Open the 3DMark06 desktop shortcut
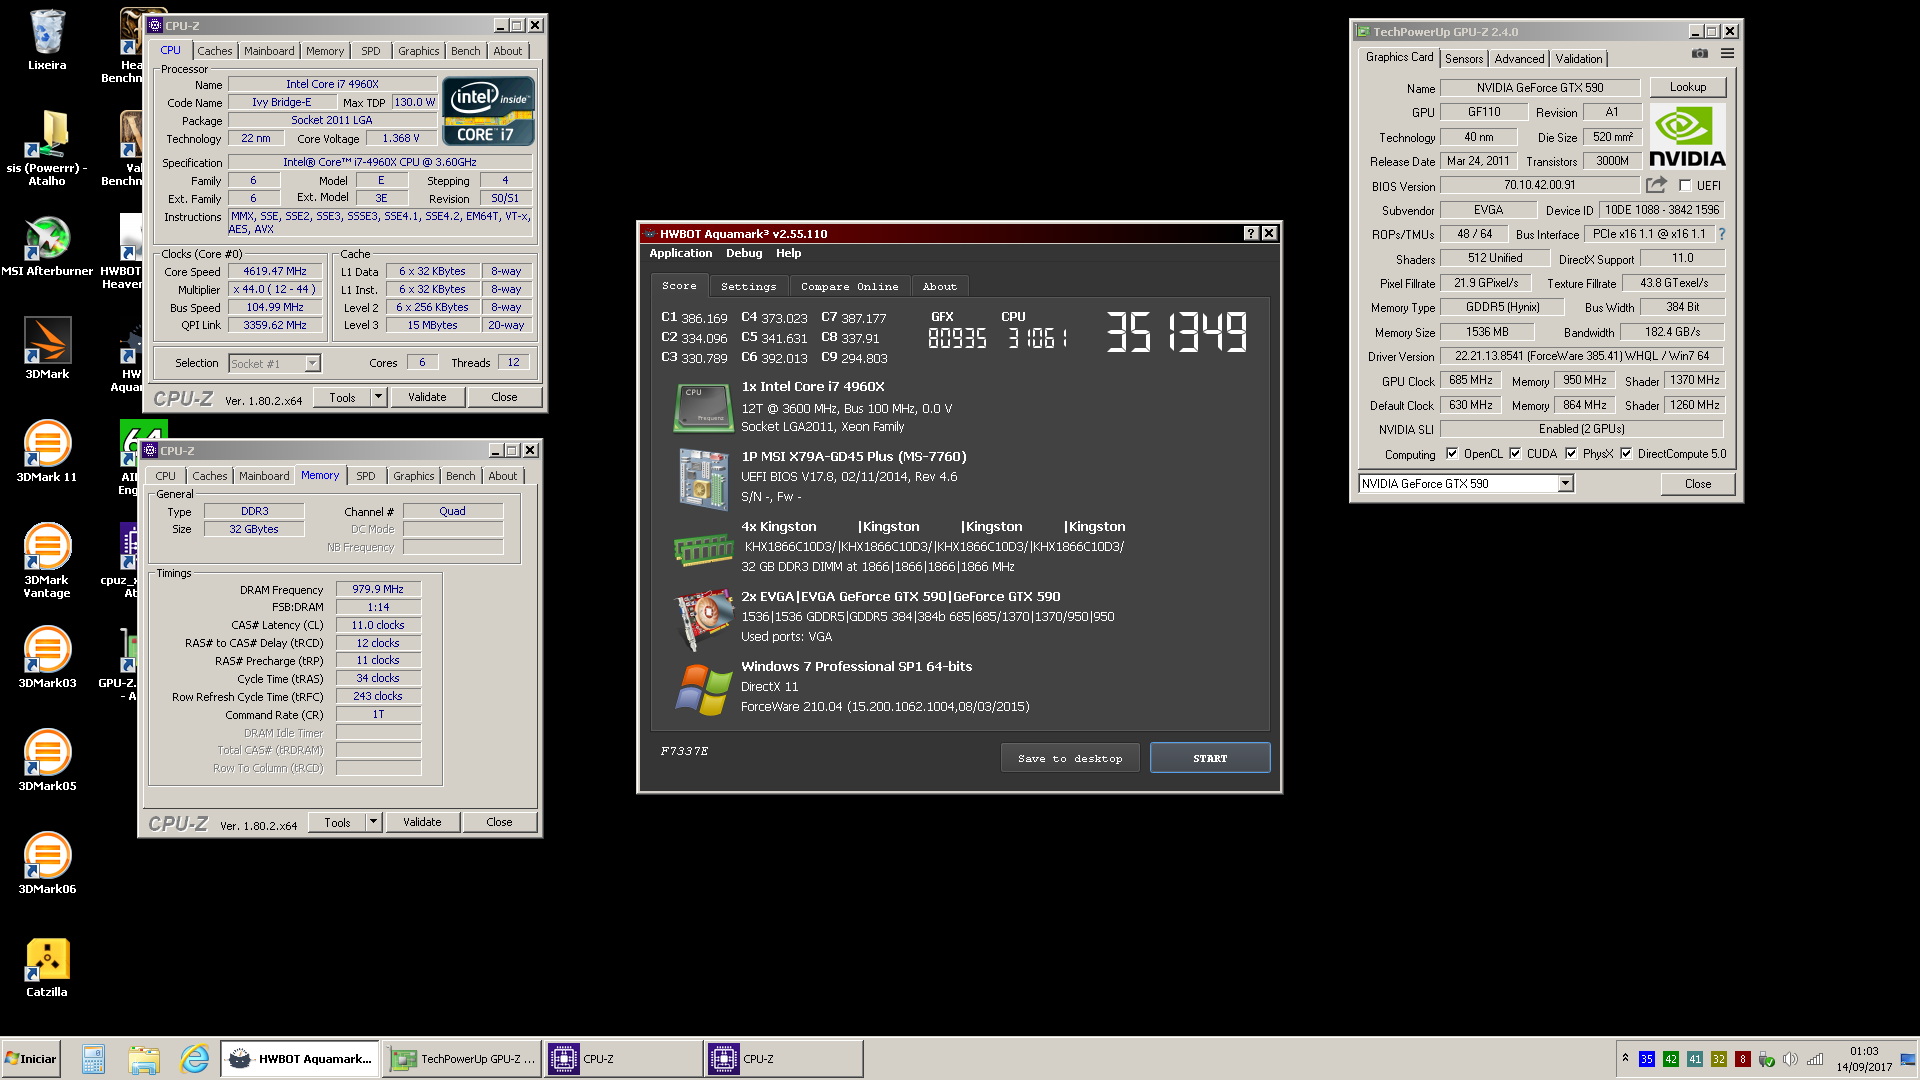The image size is (1920, 1080). [x=47, y=863]
